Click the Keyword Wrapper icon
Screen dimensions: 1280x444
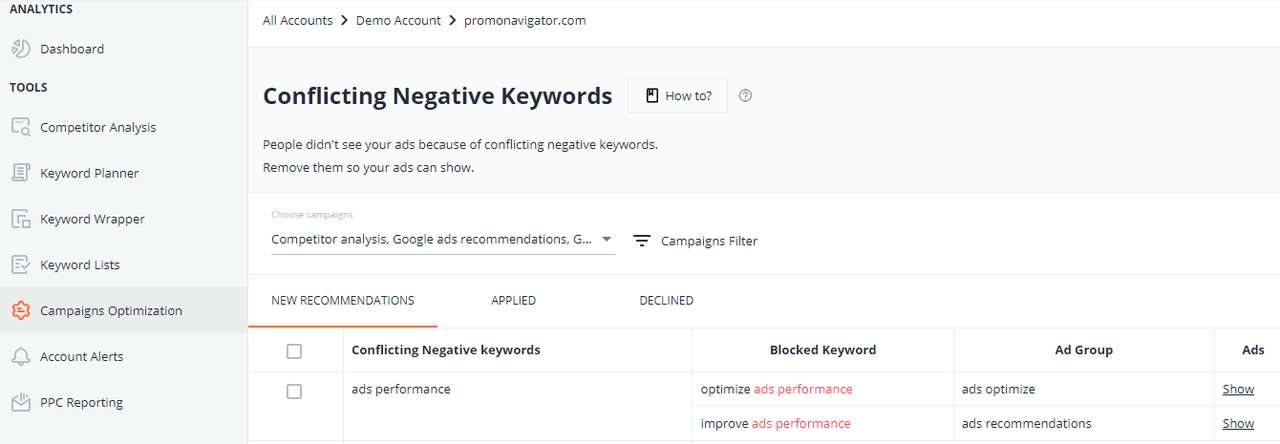click(21, 219)
